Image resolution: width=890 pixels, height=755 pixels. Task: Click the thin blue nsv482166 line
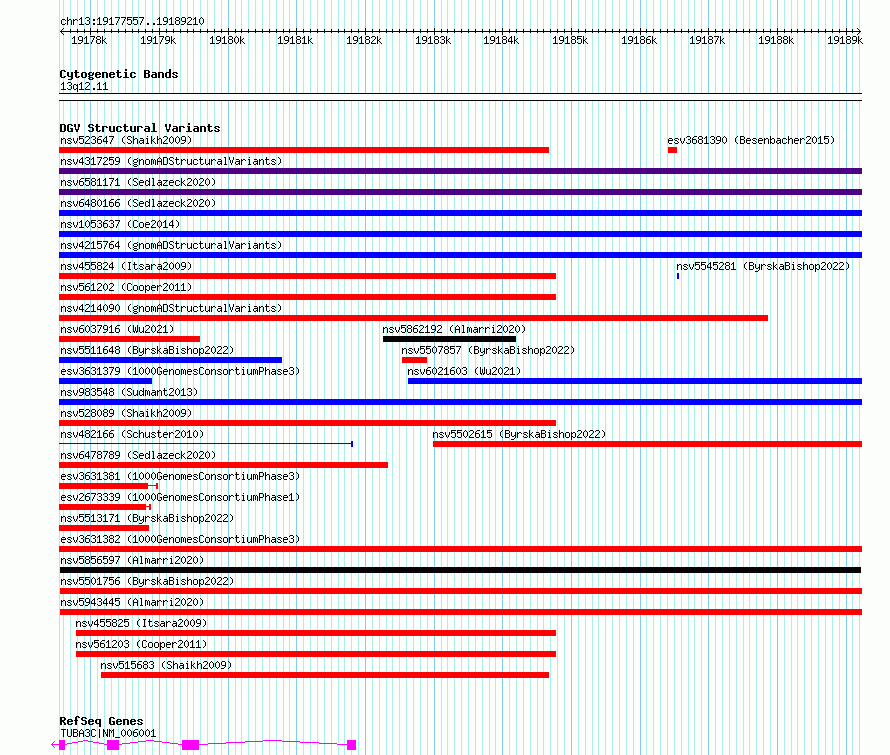point(206,444)
